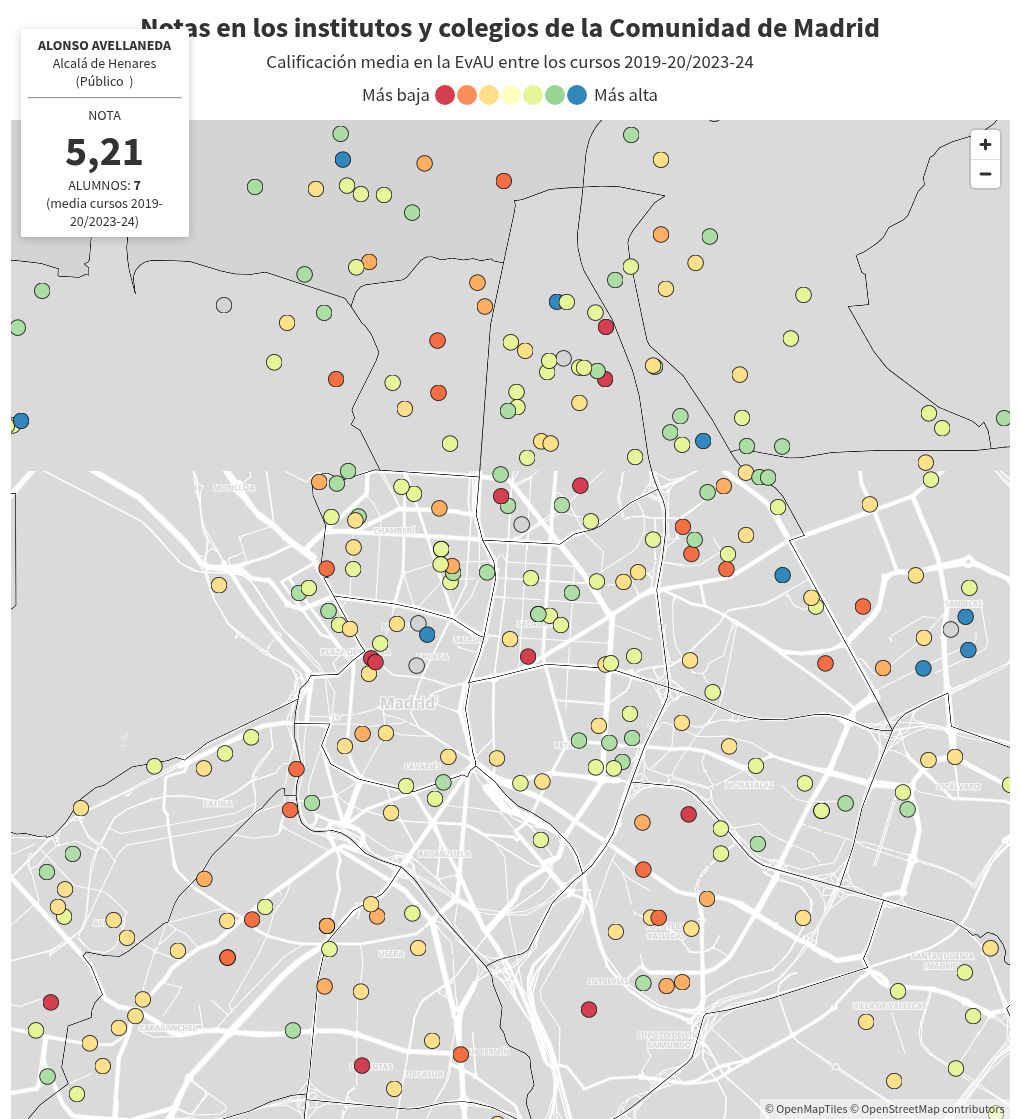Select the light orange legend swatch
The height and width of the screenshot is (1119, 1020).
pos(489,95)
